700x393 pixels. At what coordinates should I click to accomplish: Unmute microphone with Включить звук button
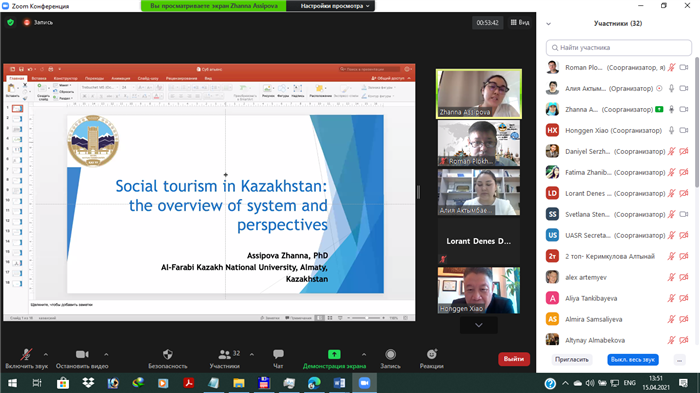coord(26,359)
